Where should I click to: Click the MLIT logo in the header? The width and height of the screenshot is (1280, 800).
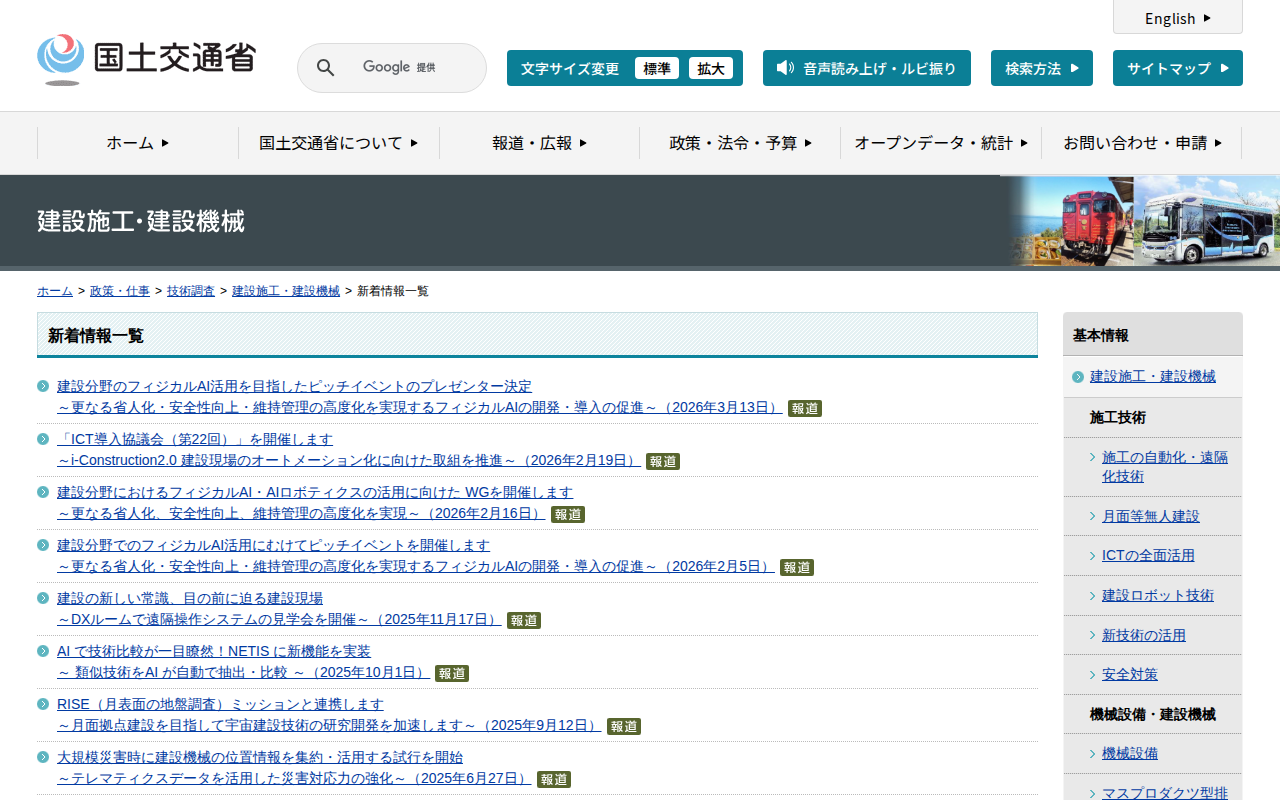(x=147, y=59)
